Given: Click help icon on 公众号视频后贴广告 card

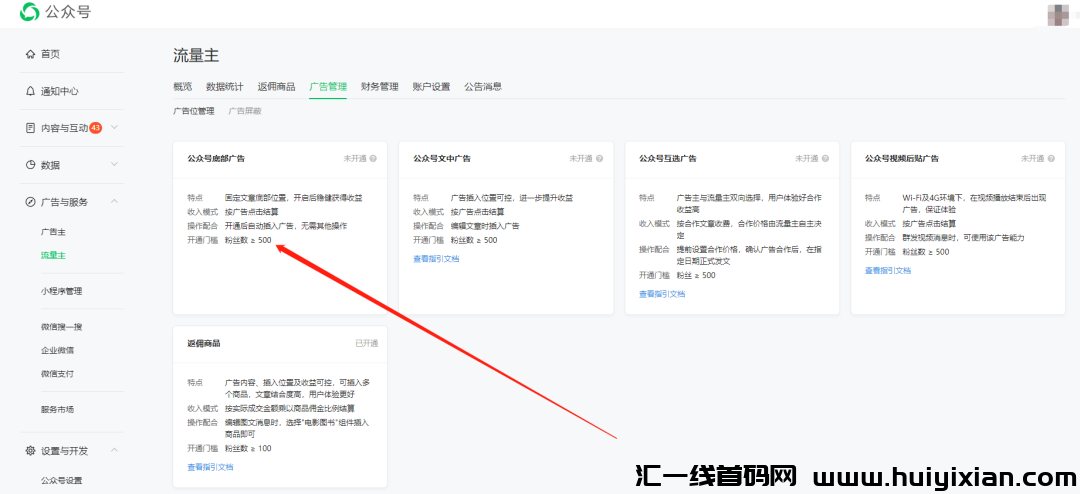Looking at the screenshot, I should [x=1050, y=158].
